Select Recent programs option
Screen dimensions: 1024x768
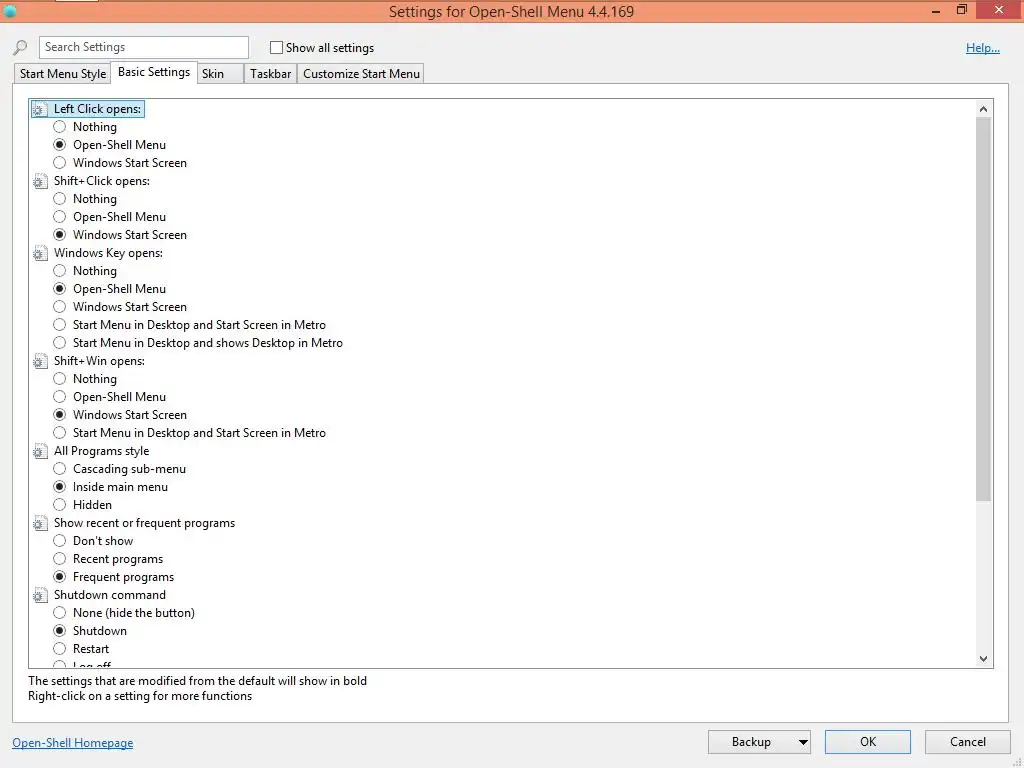click(59, 559)
